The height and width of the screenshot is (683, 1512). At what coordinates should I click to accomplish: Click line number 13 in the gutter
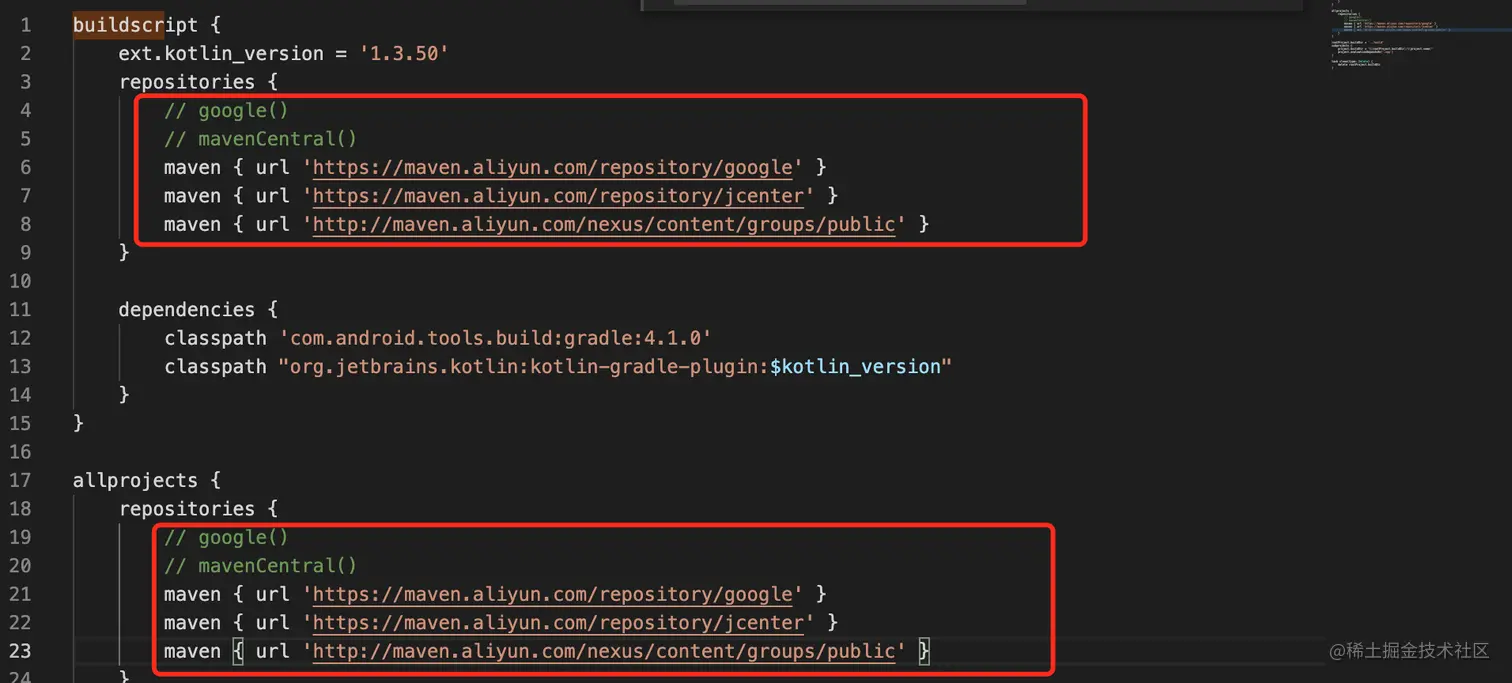click(x=20, y=366)
